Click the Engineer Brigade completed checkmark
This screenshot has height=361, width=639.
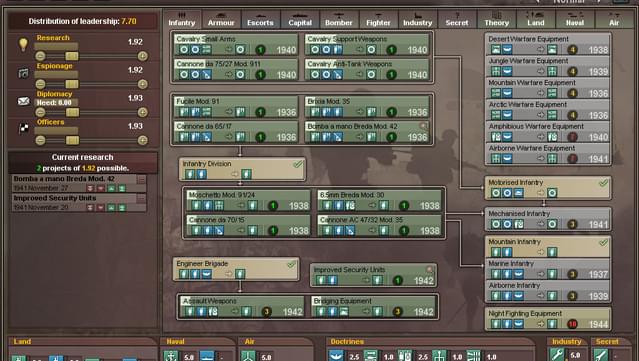point(291,264)
